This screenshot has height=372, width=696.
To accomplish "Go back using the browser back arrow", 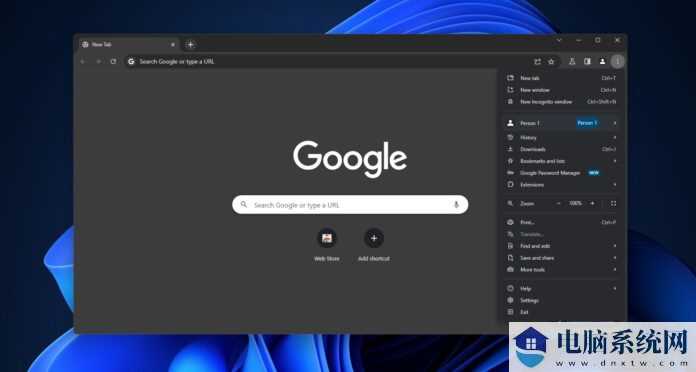I will click(83, 62).
